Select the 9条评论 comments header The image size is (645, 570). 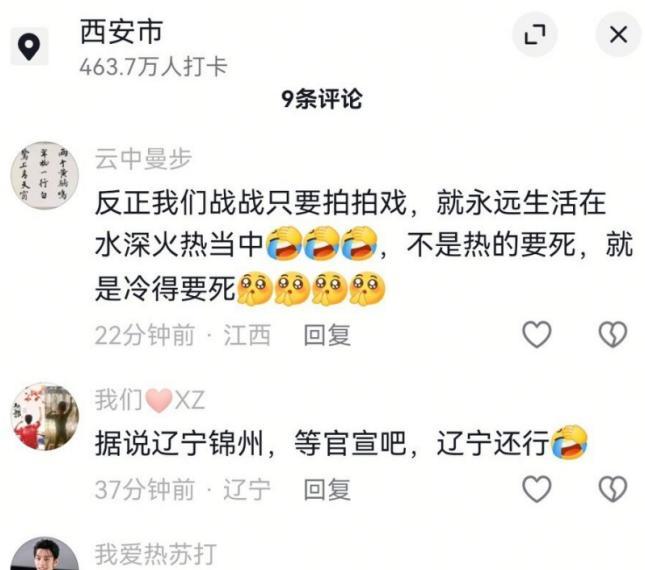(x=322, y=99)
